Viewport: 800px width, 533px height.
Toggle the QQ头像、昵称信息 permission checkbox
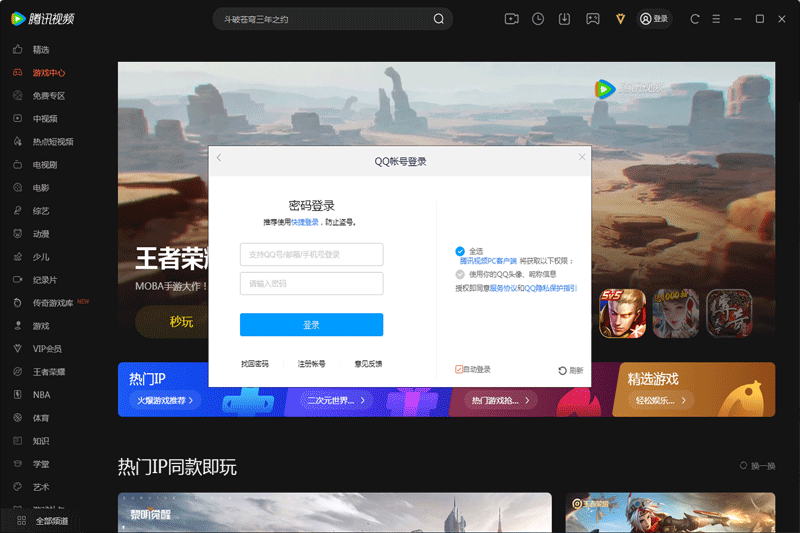point(460,274)
